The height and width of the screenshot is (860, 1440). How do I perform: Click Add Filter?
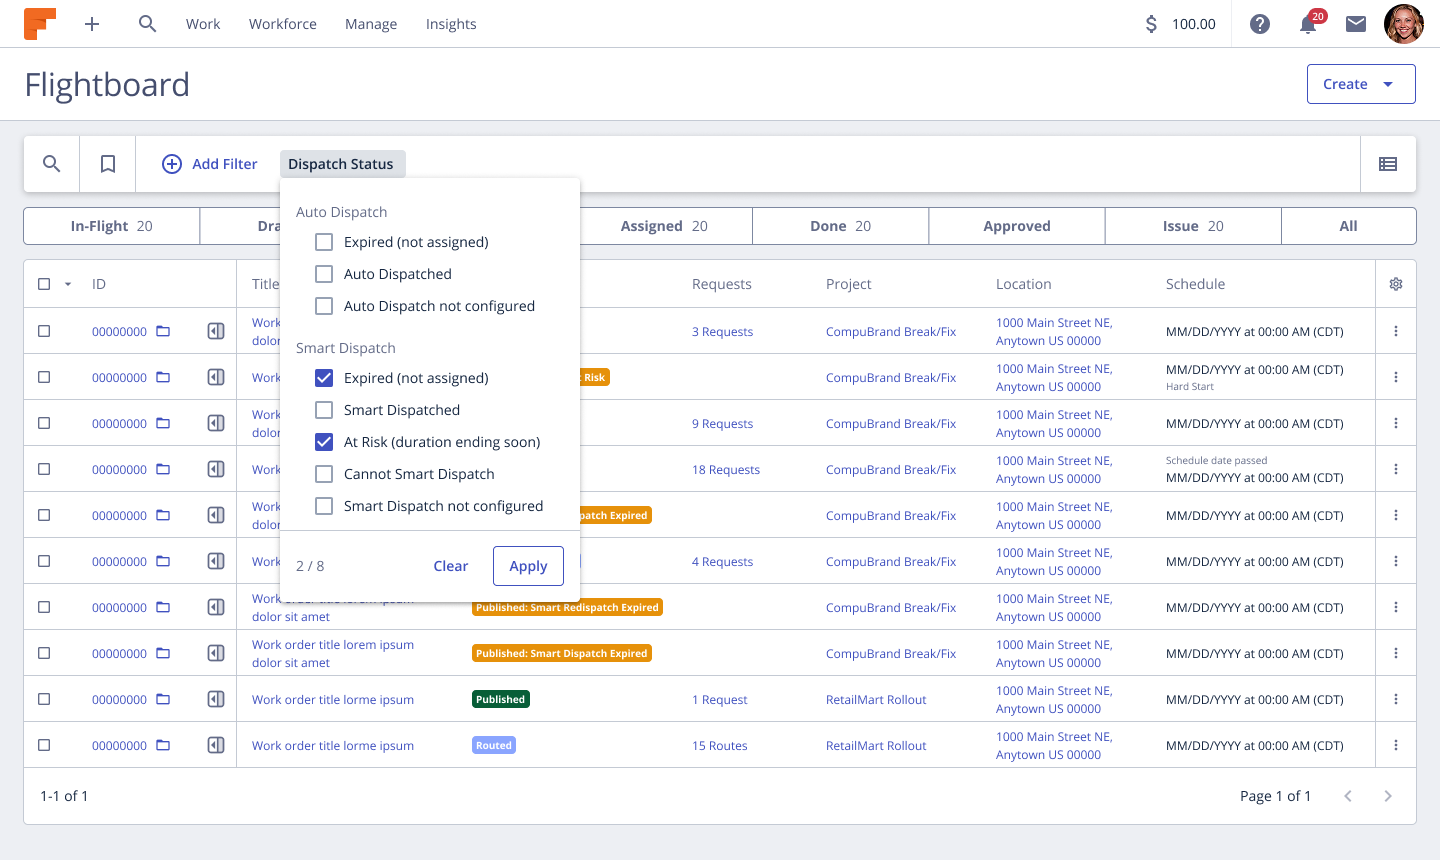210,164
